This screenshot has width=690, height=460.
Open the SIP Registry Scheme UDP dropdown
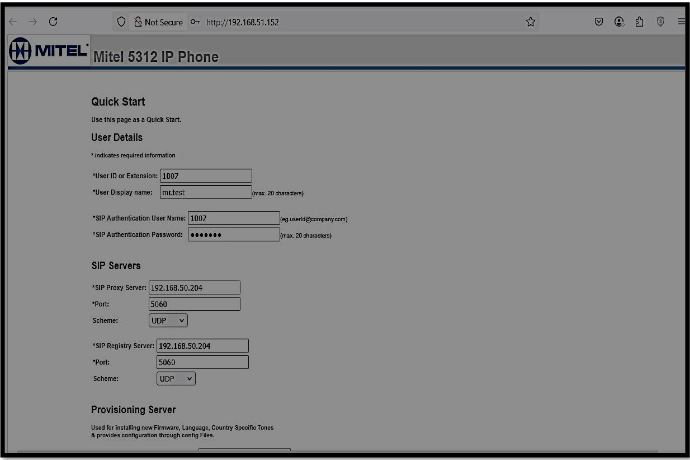coord(176,379)
